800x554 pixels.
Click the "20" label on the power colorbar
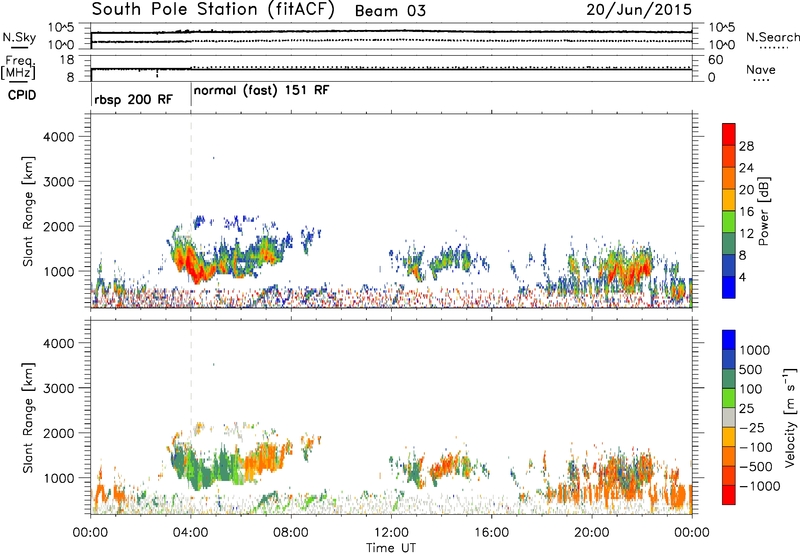coord(746,190)
